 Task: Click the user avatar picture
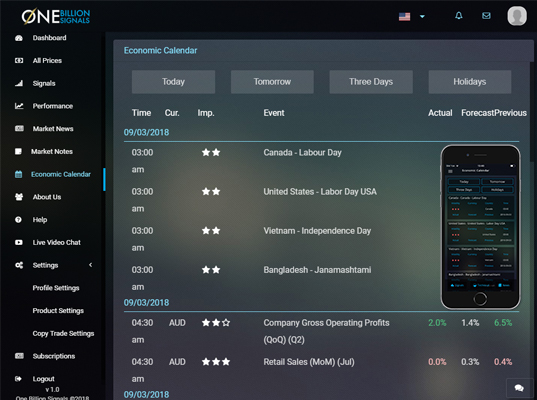point(517,16)
